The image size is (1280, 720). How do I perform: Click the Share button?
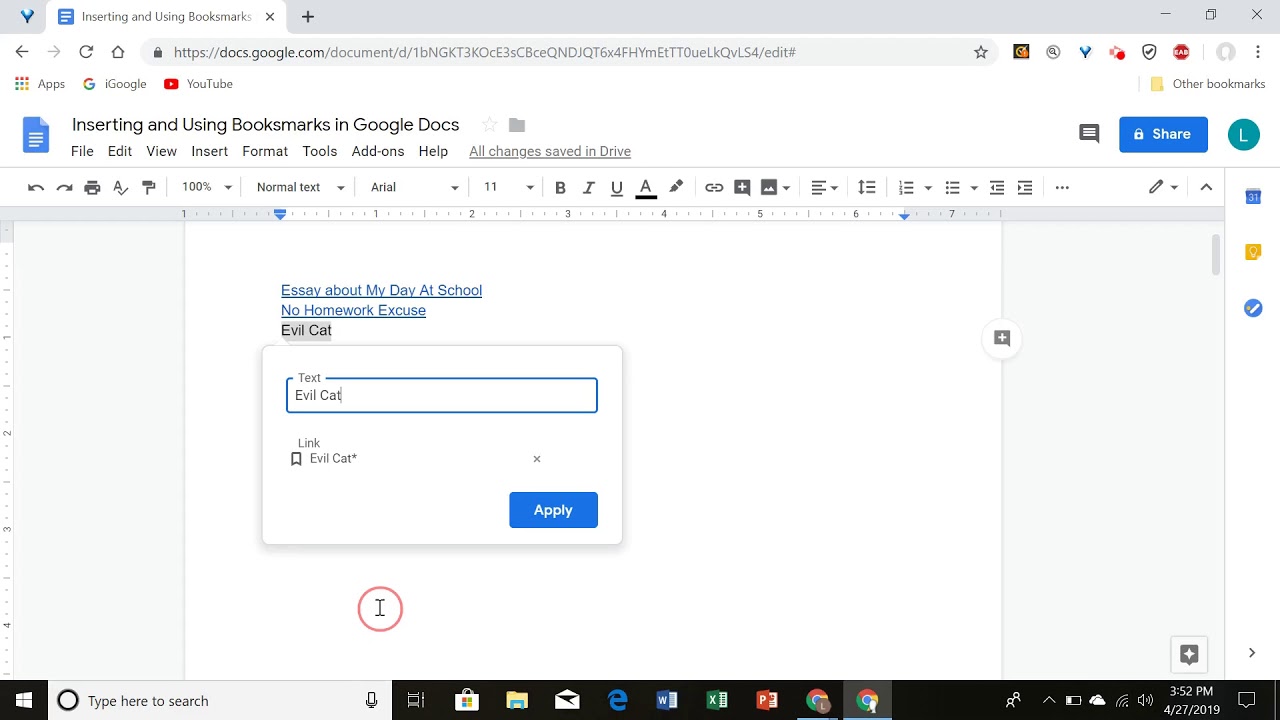point(1163,134)
